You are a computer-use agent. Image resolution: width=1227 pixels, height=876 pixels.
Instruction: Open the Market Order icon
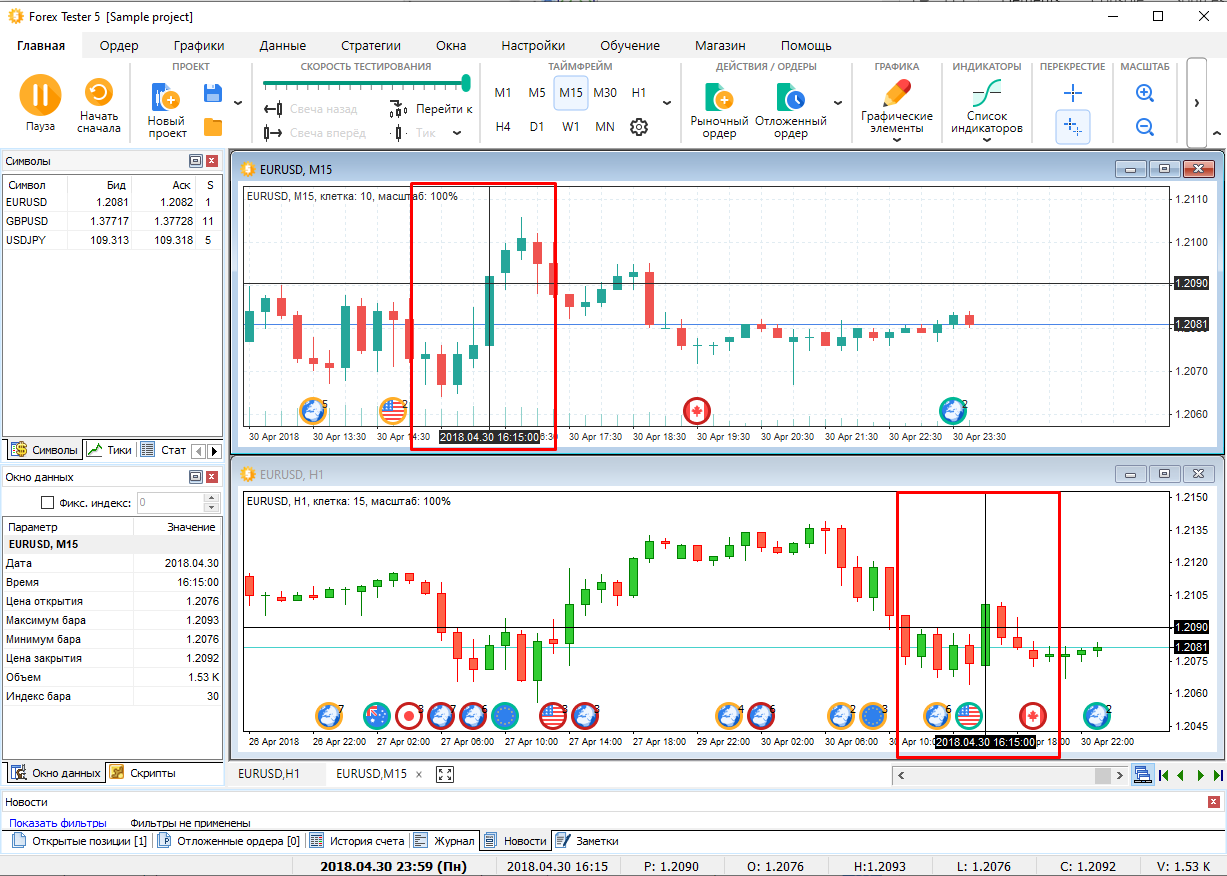(718, 98)
